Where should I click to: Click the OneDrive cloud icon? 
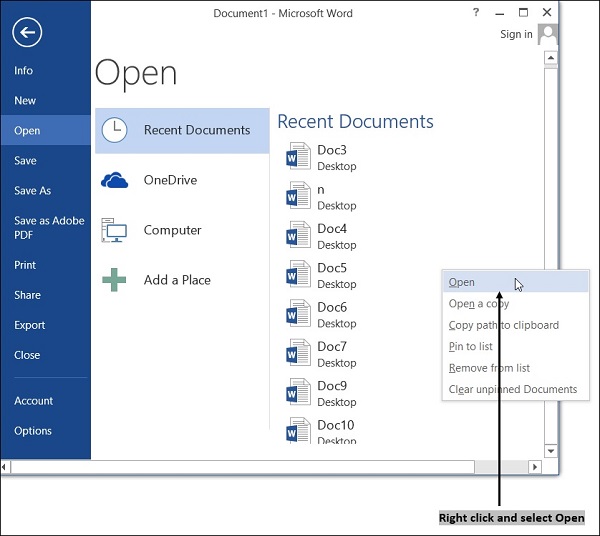tap(115, 180)
